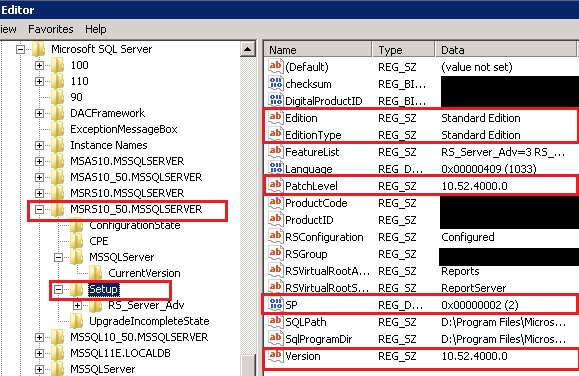Viewport: 579px width, 376px height.
Task: Expand the 100 registry key
Action: pyautogui.click(x=39, y=65)
